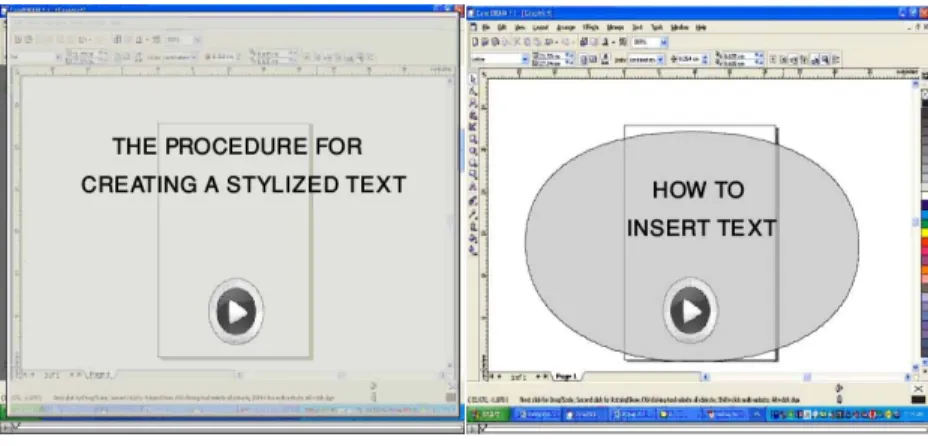Play the 'How to Insert Text' video
The width and height of the screenshot is (928, 446).
[x=690, y=311]
